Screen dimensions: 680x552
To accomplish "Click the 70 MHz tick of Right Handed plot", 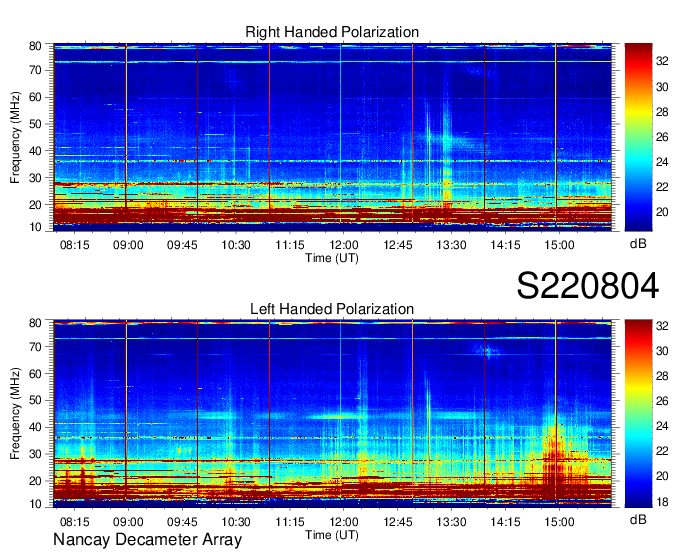I will pos(35,70).
